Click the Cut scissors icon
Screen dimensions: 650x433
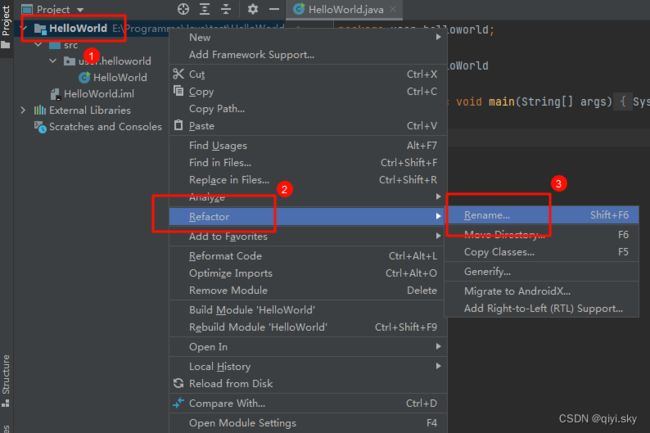pyautogui.click(x=178, y=74)
